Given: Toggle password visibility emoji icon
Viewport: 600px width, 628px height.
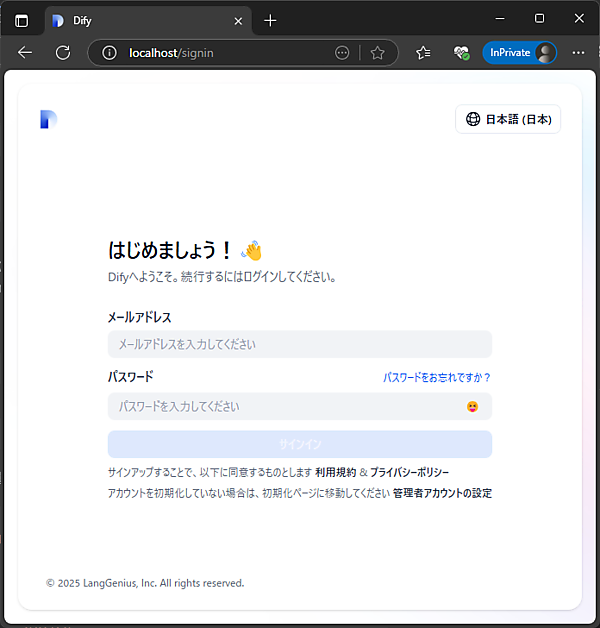Looking at the screenshot, I should (472, 406).
